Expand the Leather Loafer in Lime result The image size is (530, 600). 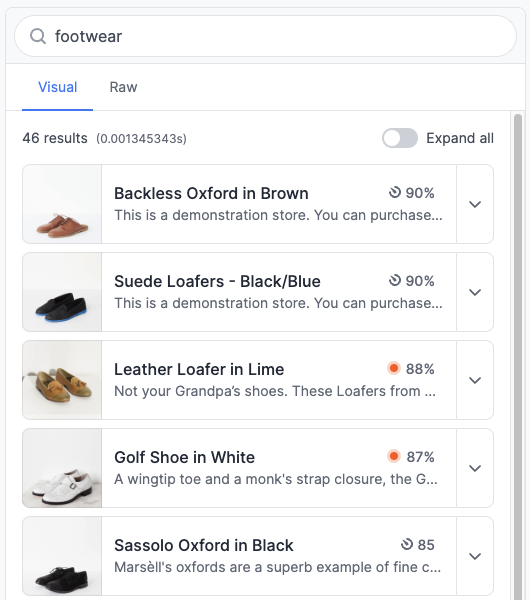pos(475,380)
